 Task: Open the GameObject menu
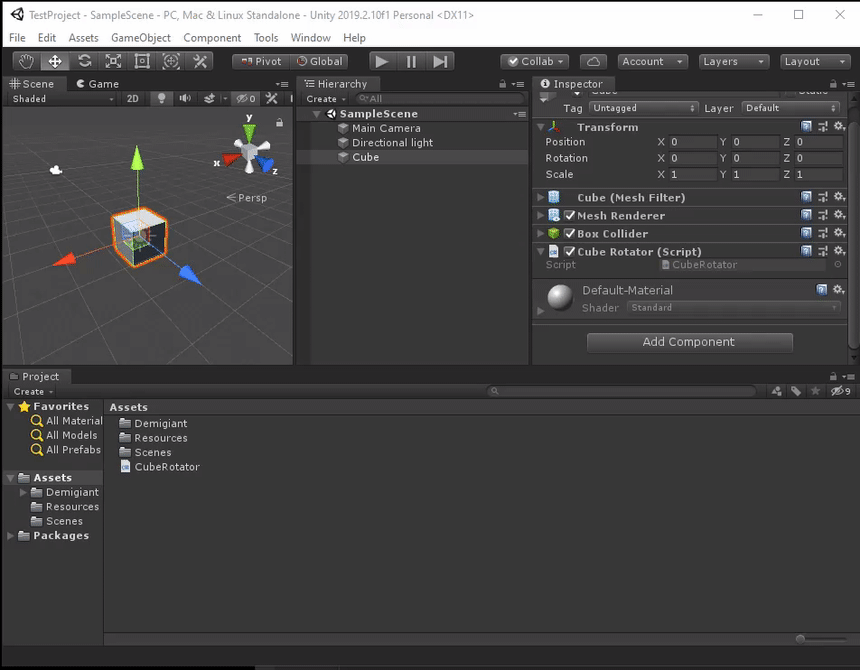(140, 37)
